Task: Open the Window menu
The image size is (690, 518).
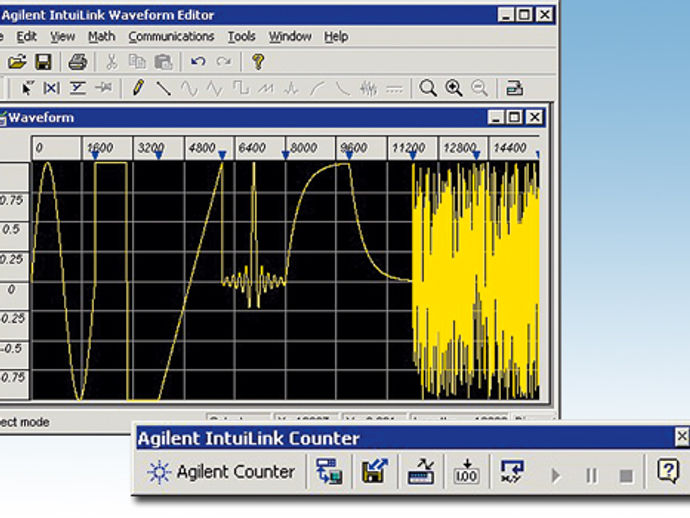Action: click(290, 37)
